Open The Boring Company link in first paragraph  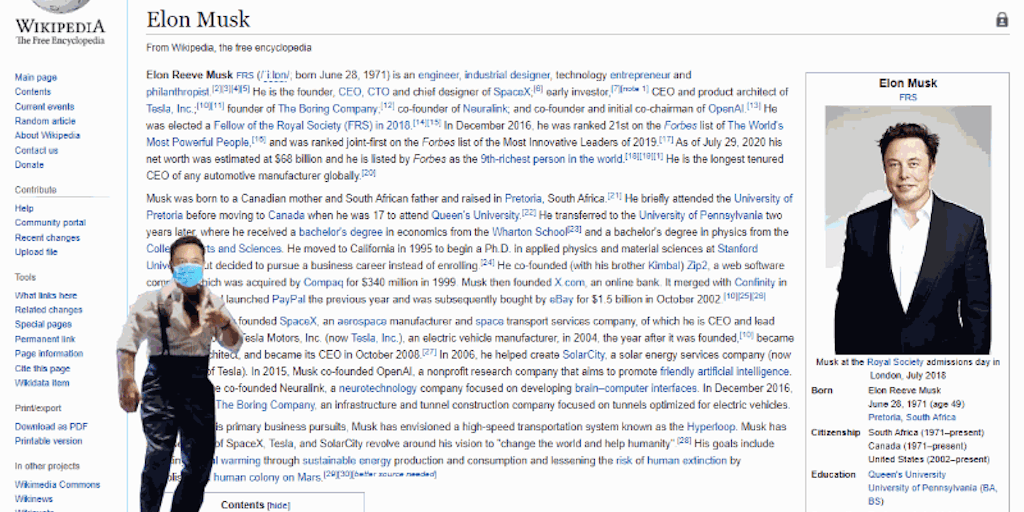pyautogui.click(x=328, y=108)
